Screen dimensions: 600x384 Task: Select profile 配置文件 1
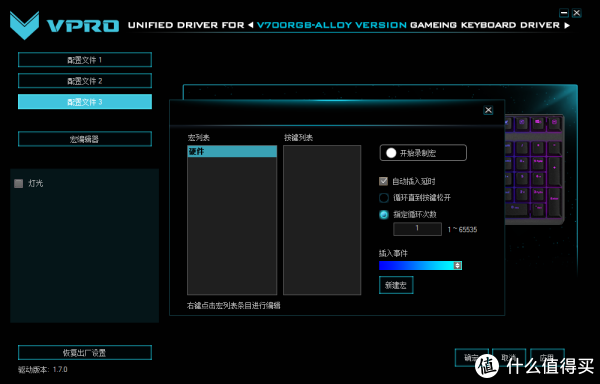click(x=85, y=60)
